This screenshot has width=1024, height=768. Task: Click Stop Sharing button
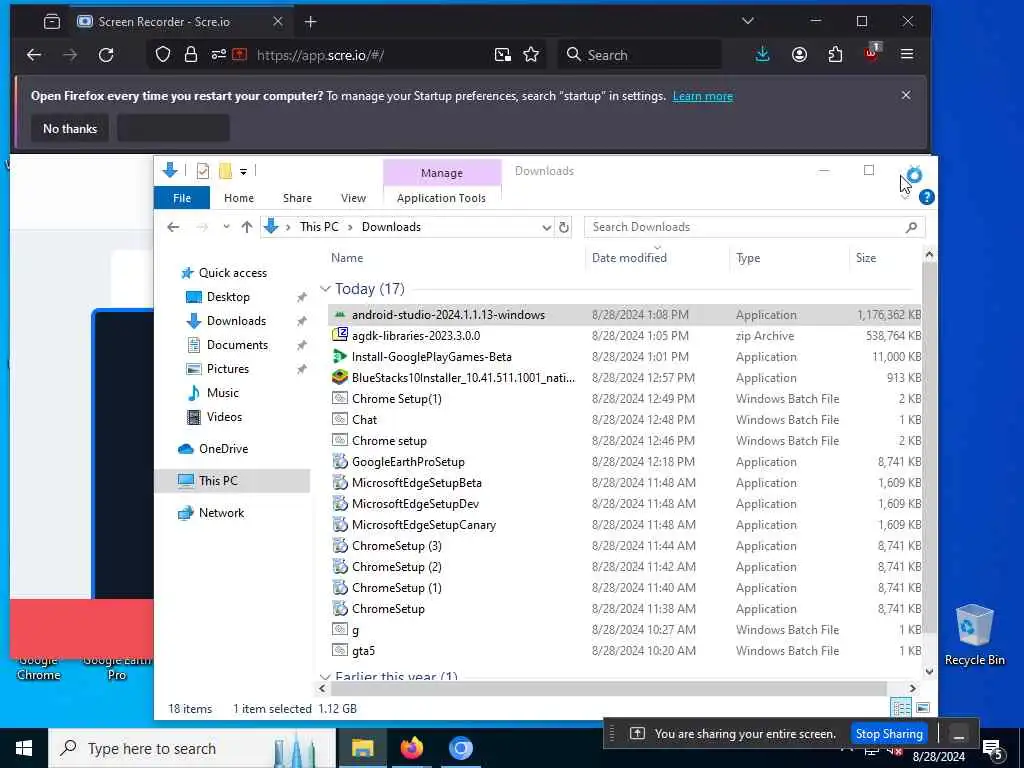(889, 734)
